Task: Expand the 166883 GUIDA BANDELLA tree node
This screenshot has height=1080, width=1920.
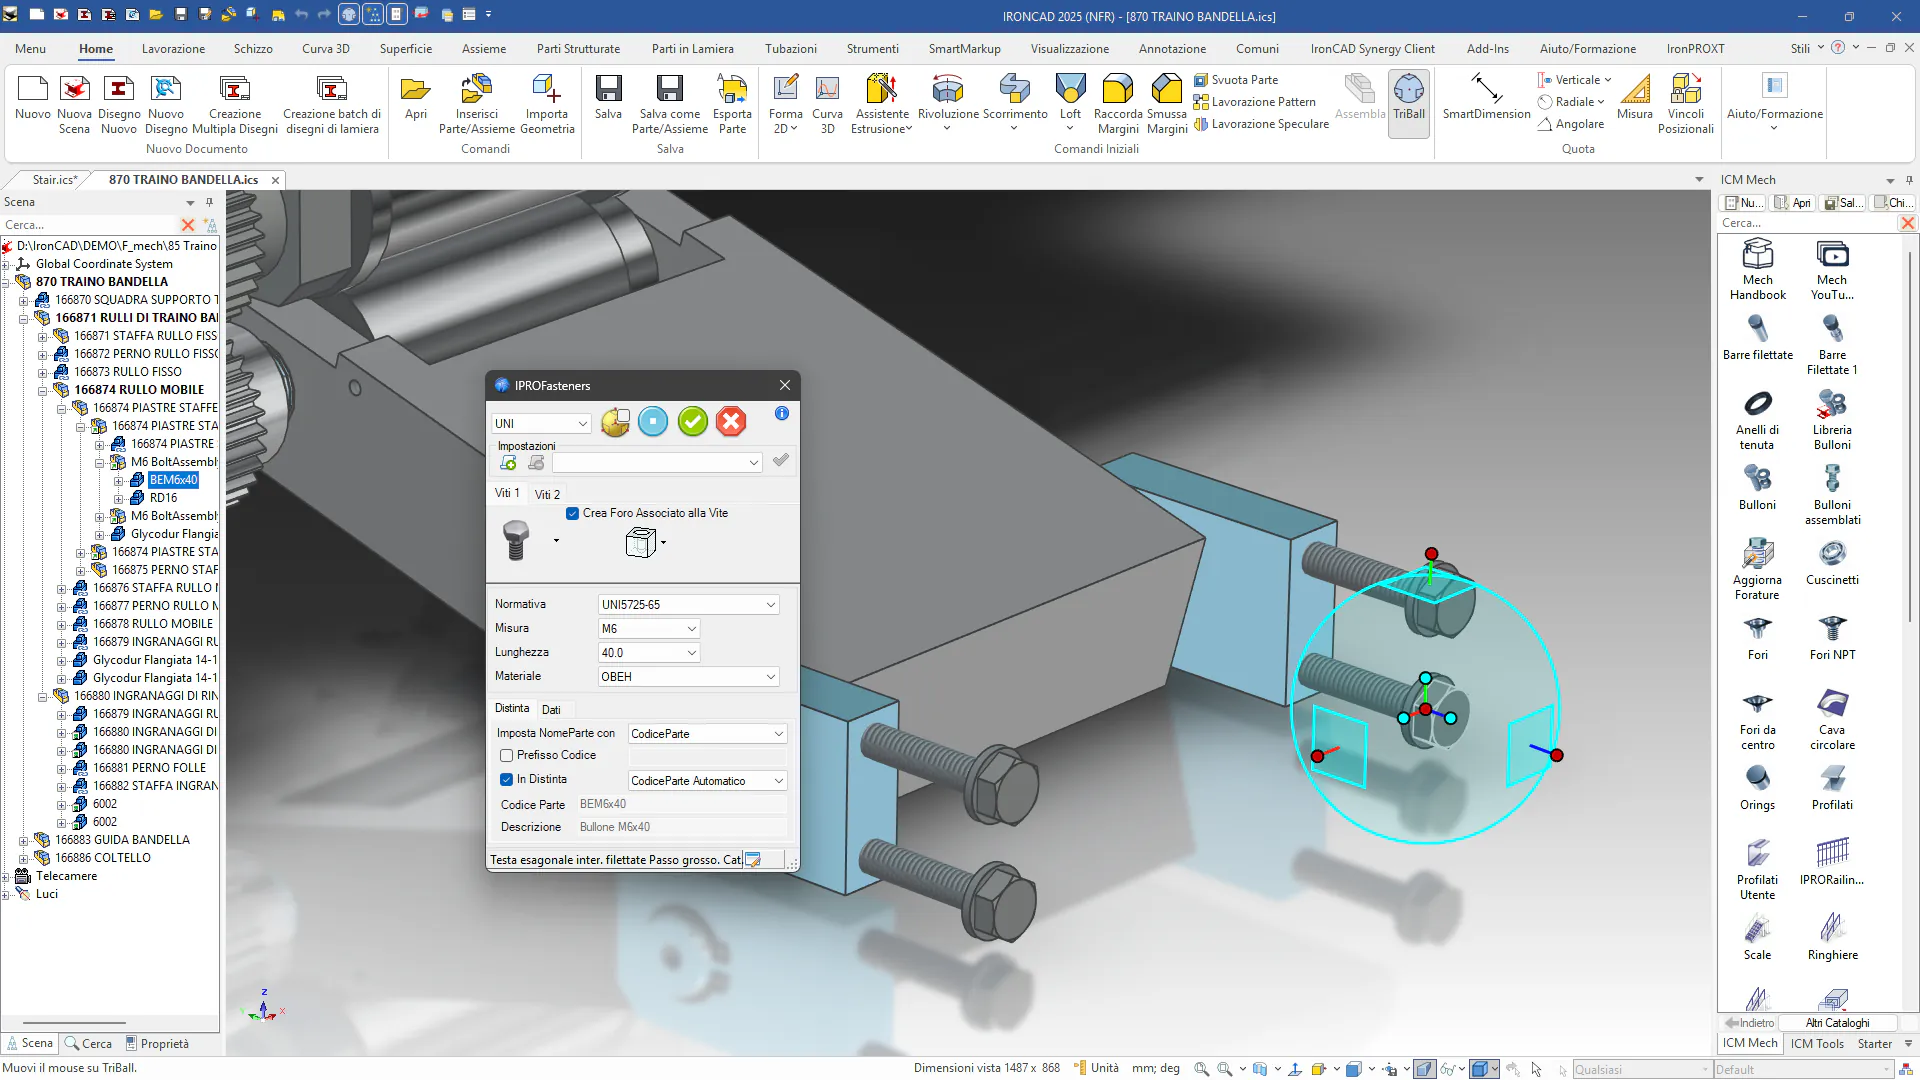Action: coord(24,841)
